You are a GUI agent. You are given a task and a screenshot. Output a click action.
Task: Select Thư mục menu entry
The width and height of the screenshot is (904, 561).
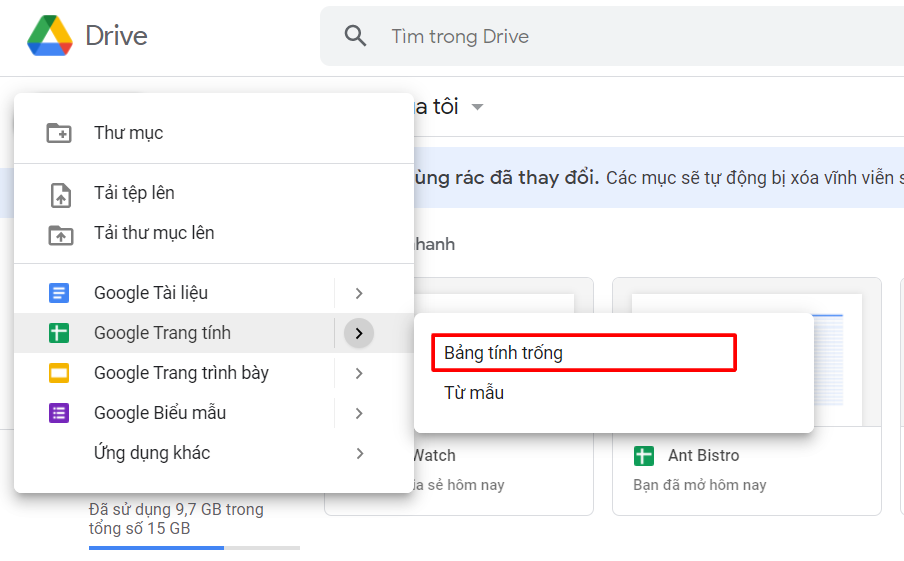click(129, 133)
